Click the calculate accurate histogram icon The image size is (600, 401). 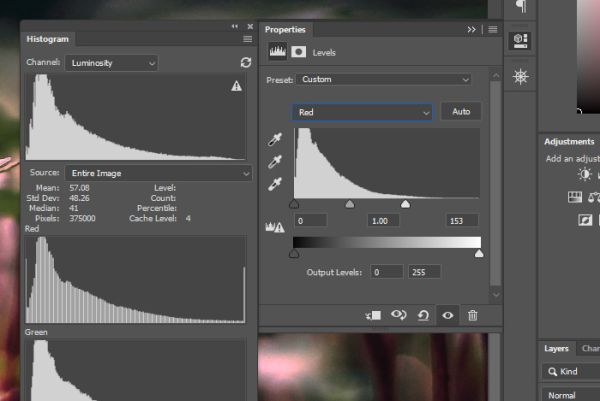pos(275,227)
